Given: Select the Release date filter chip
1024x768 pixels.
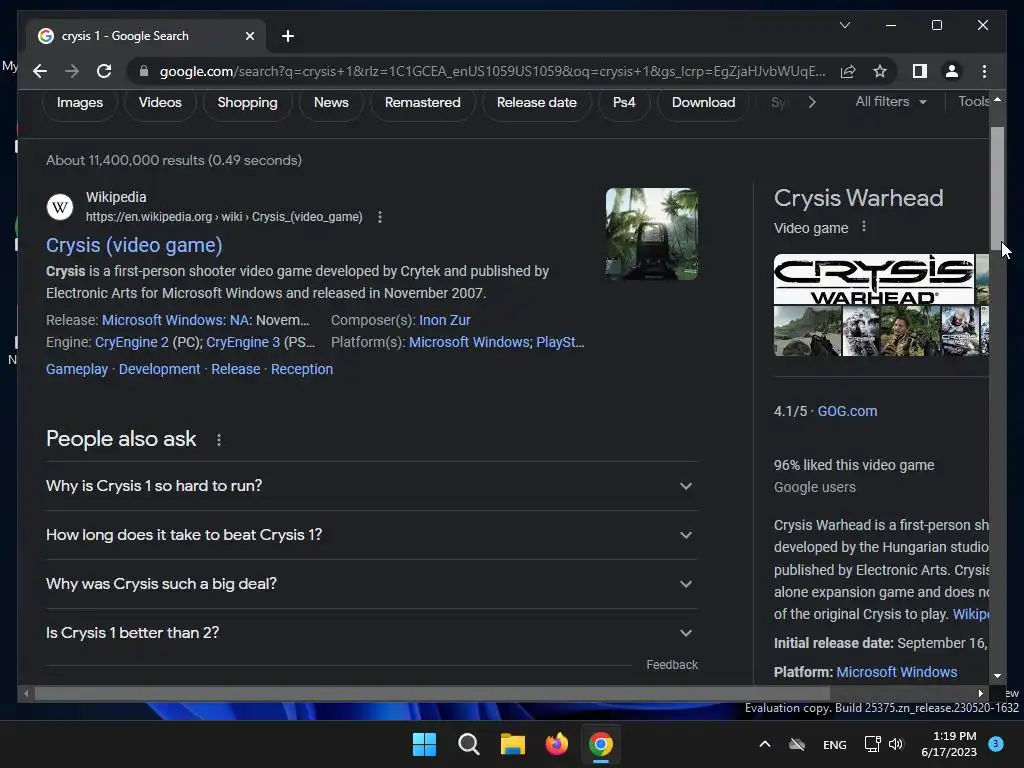Looking at the screenshot, I should (537, 103).
